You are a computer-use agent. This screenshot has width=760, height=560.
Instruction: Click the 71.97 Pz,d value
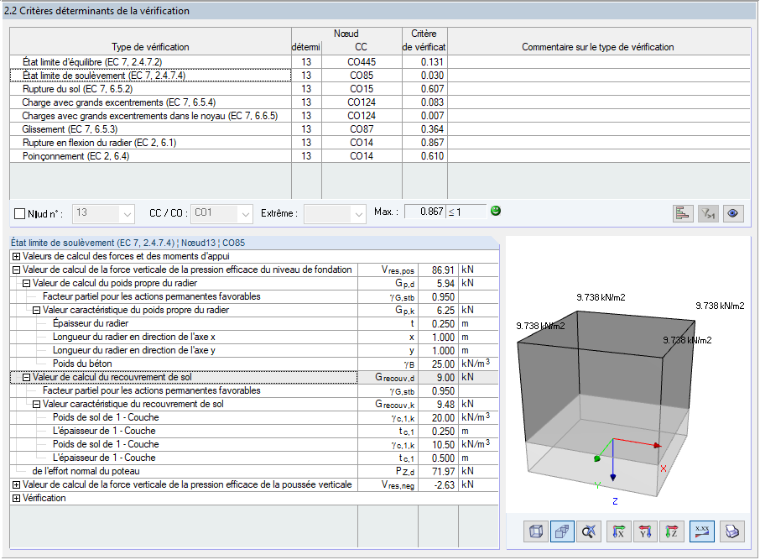click(x=438, y=471)
